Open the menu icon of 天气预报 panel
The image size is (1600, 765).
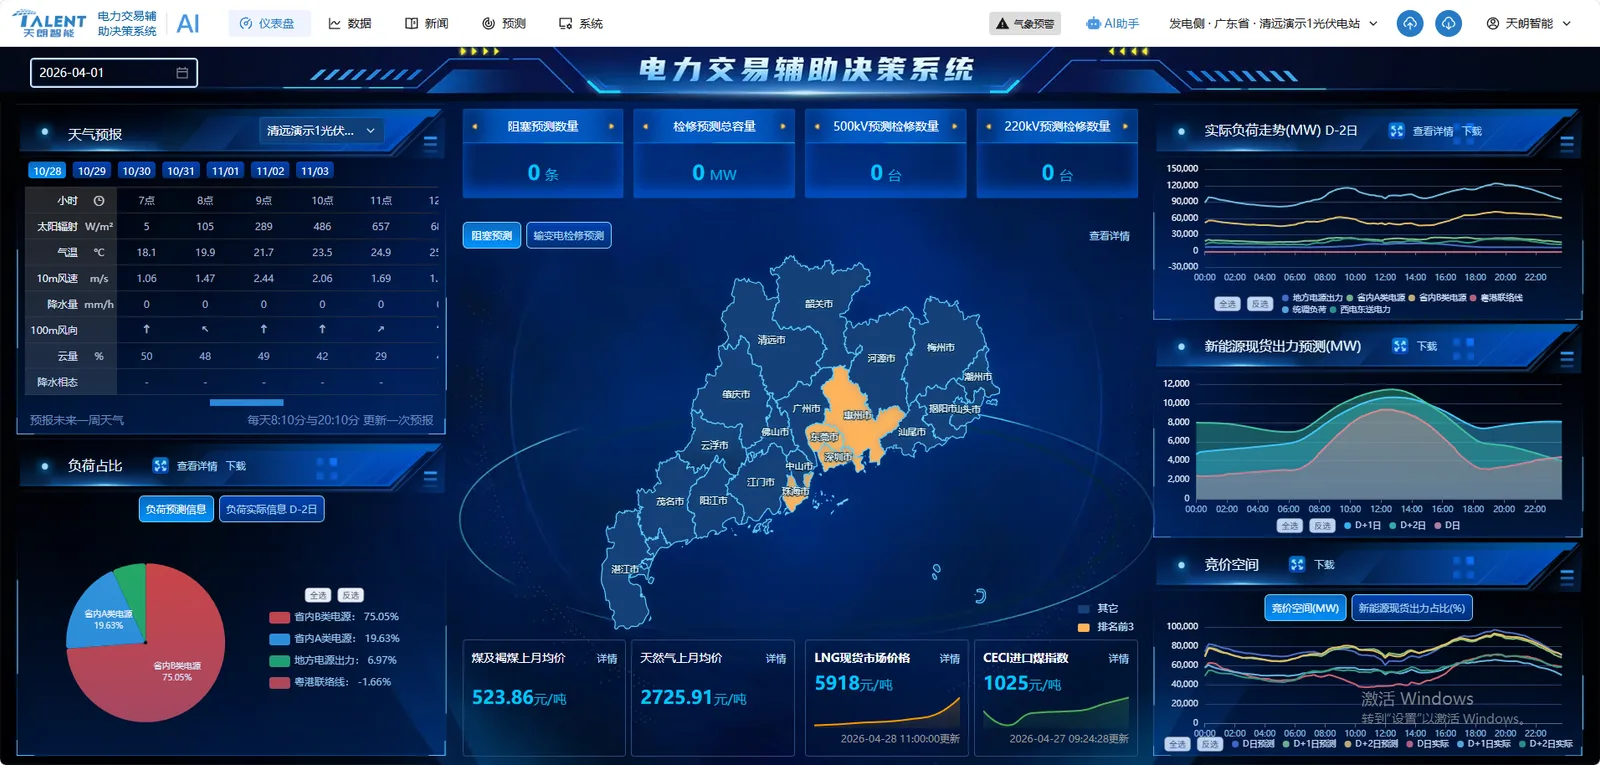pyautogui.click(x=431, y=143)
